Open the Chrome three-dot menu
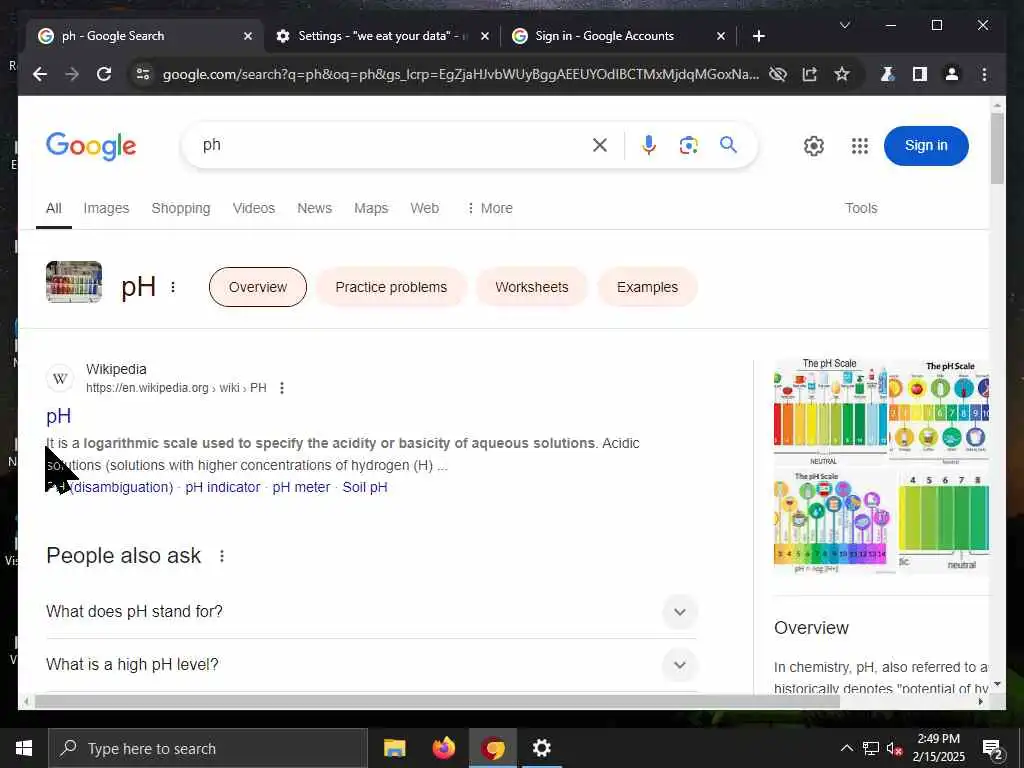1024x768 pixels. coord(984,74)
